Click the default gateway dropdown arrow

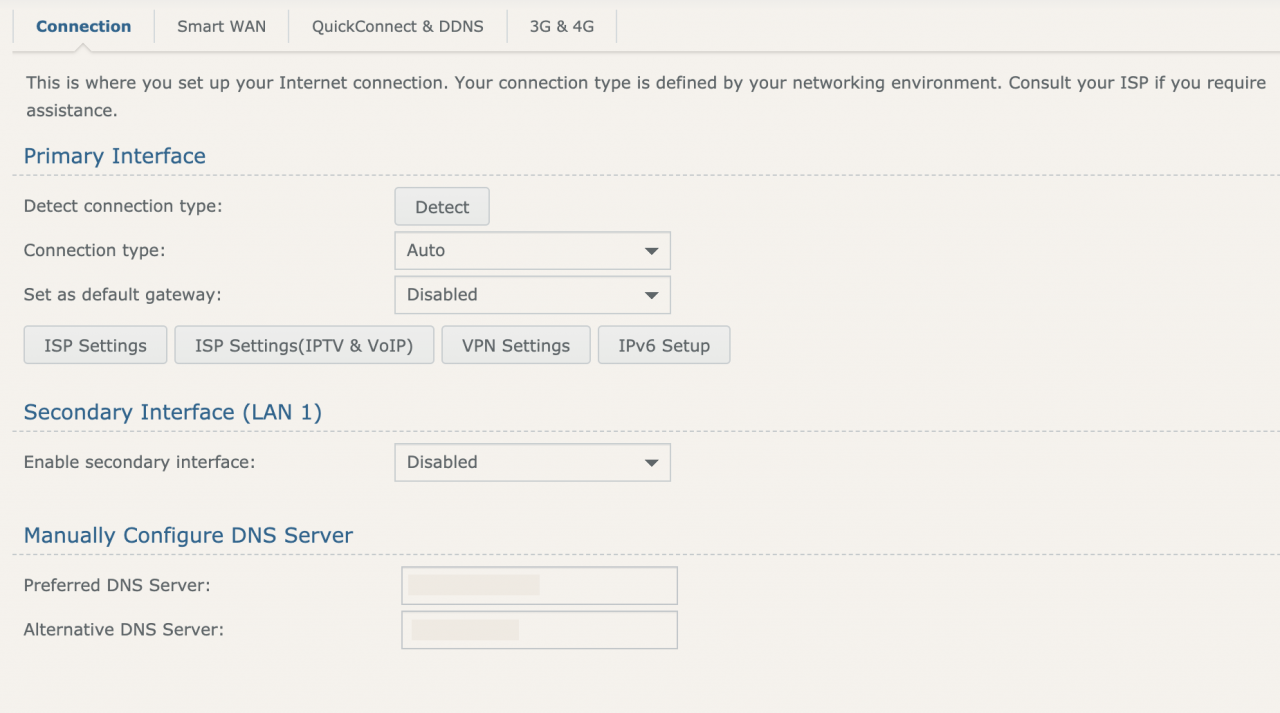pyautogui.click(x=652, y=294)
